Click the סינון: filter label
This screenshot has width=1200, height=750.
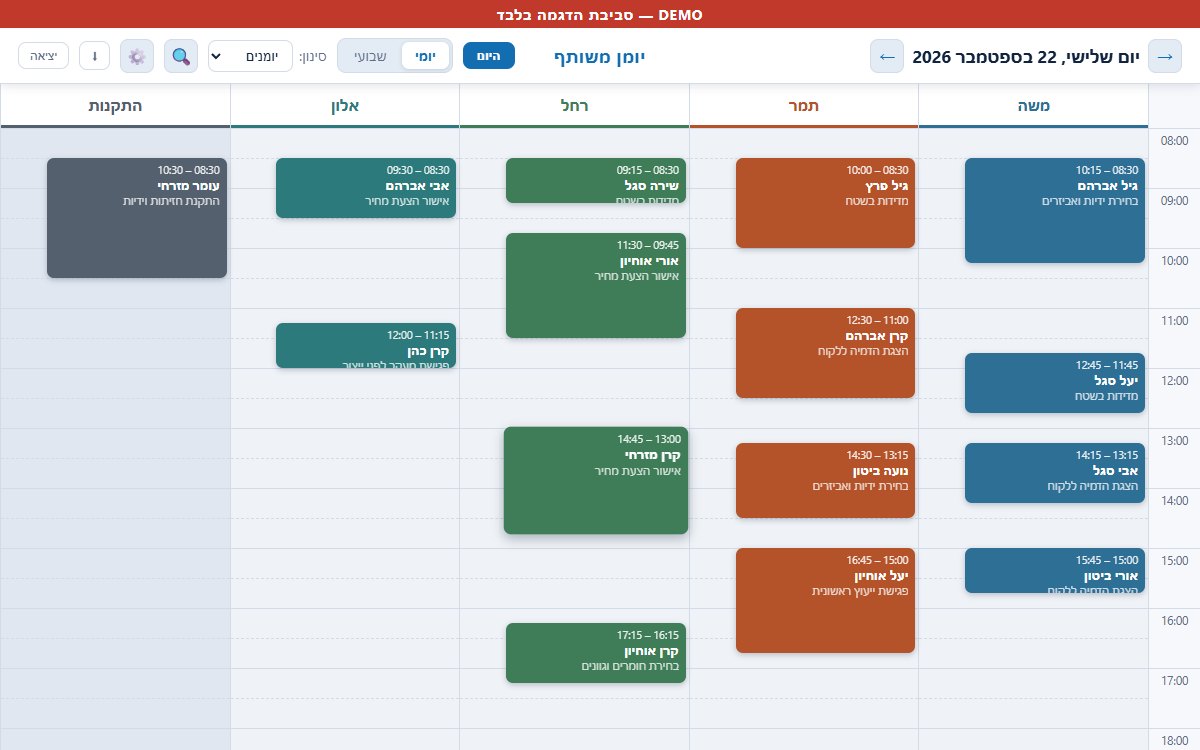[x=313, y=57]
